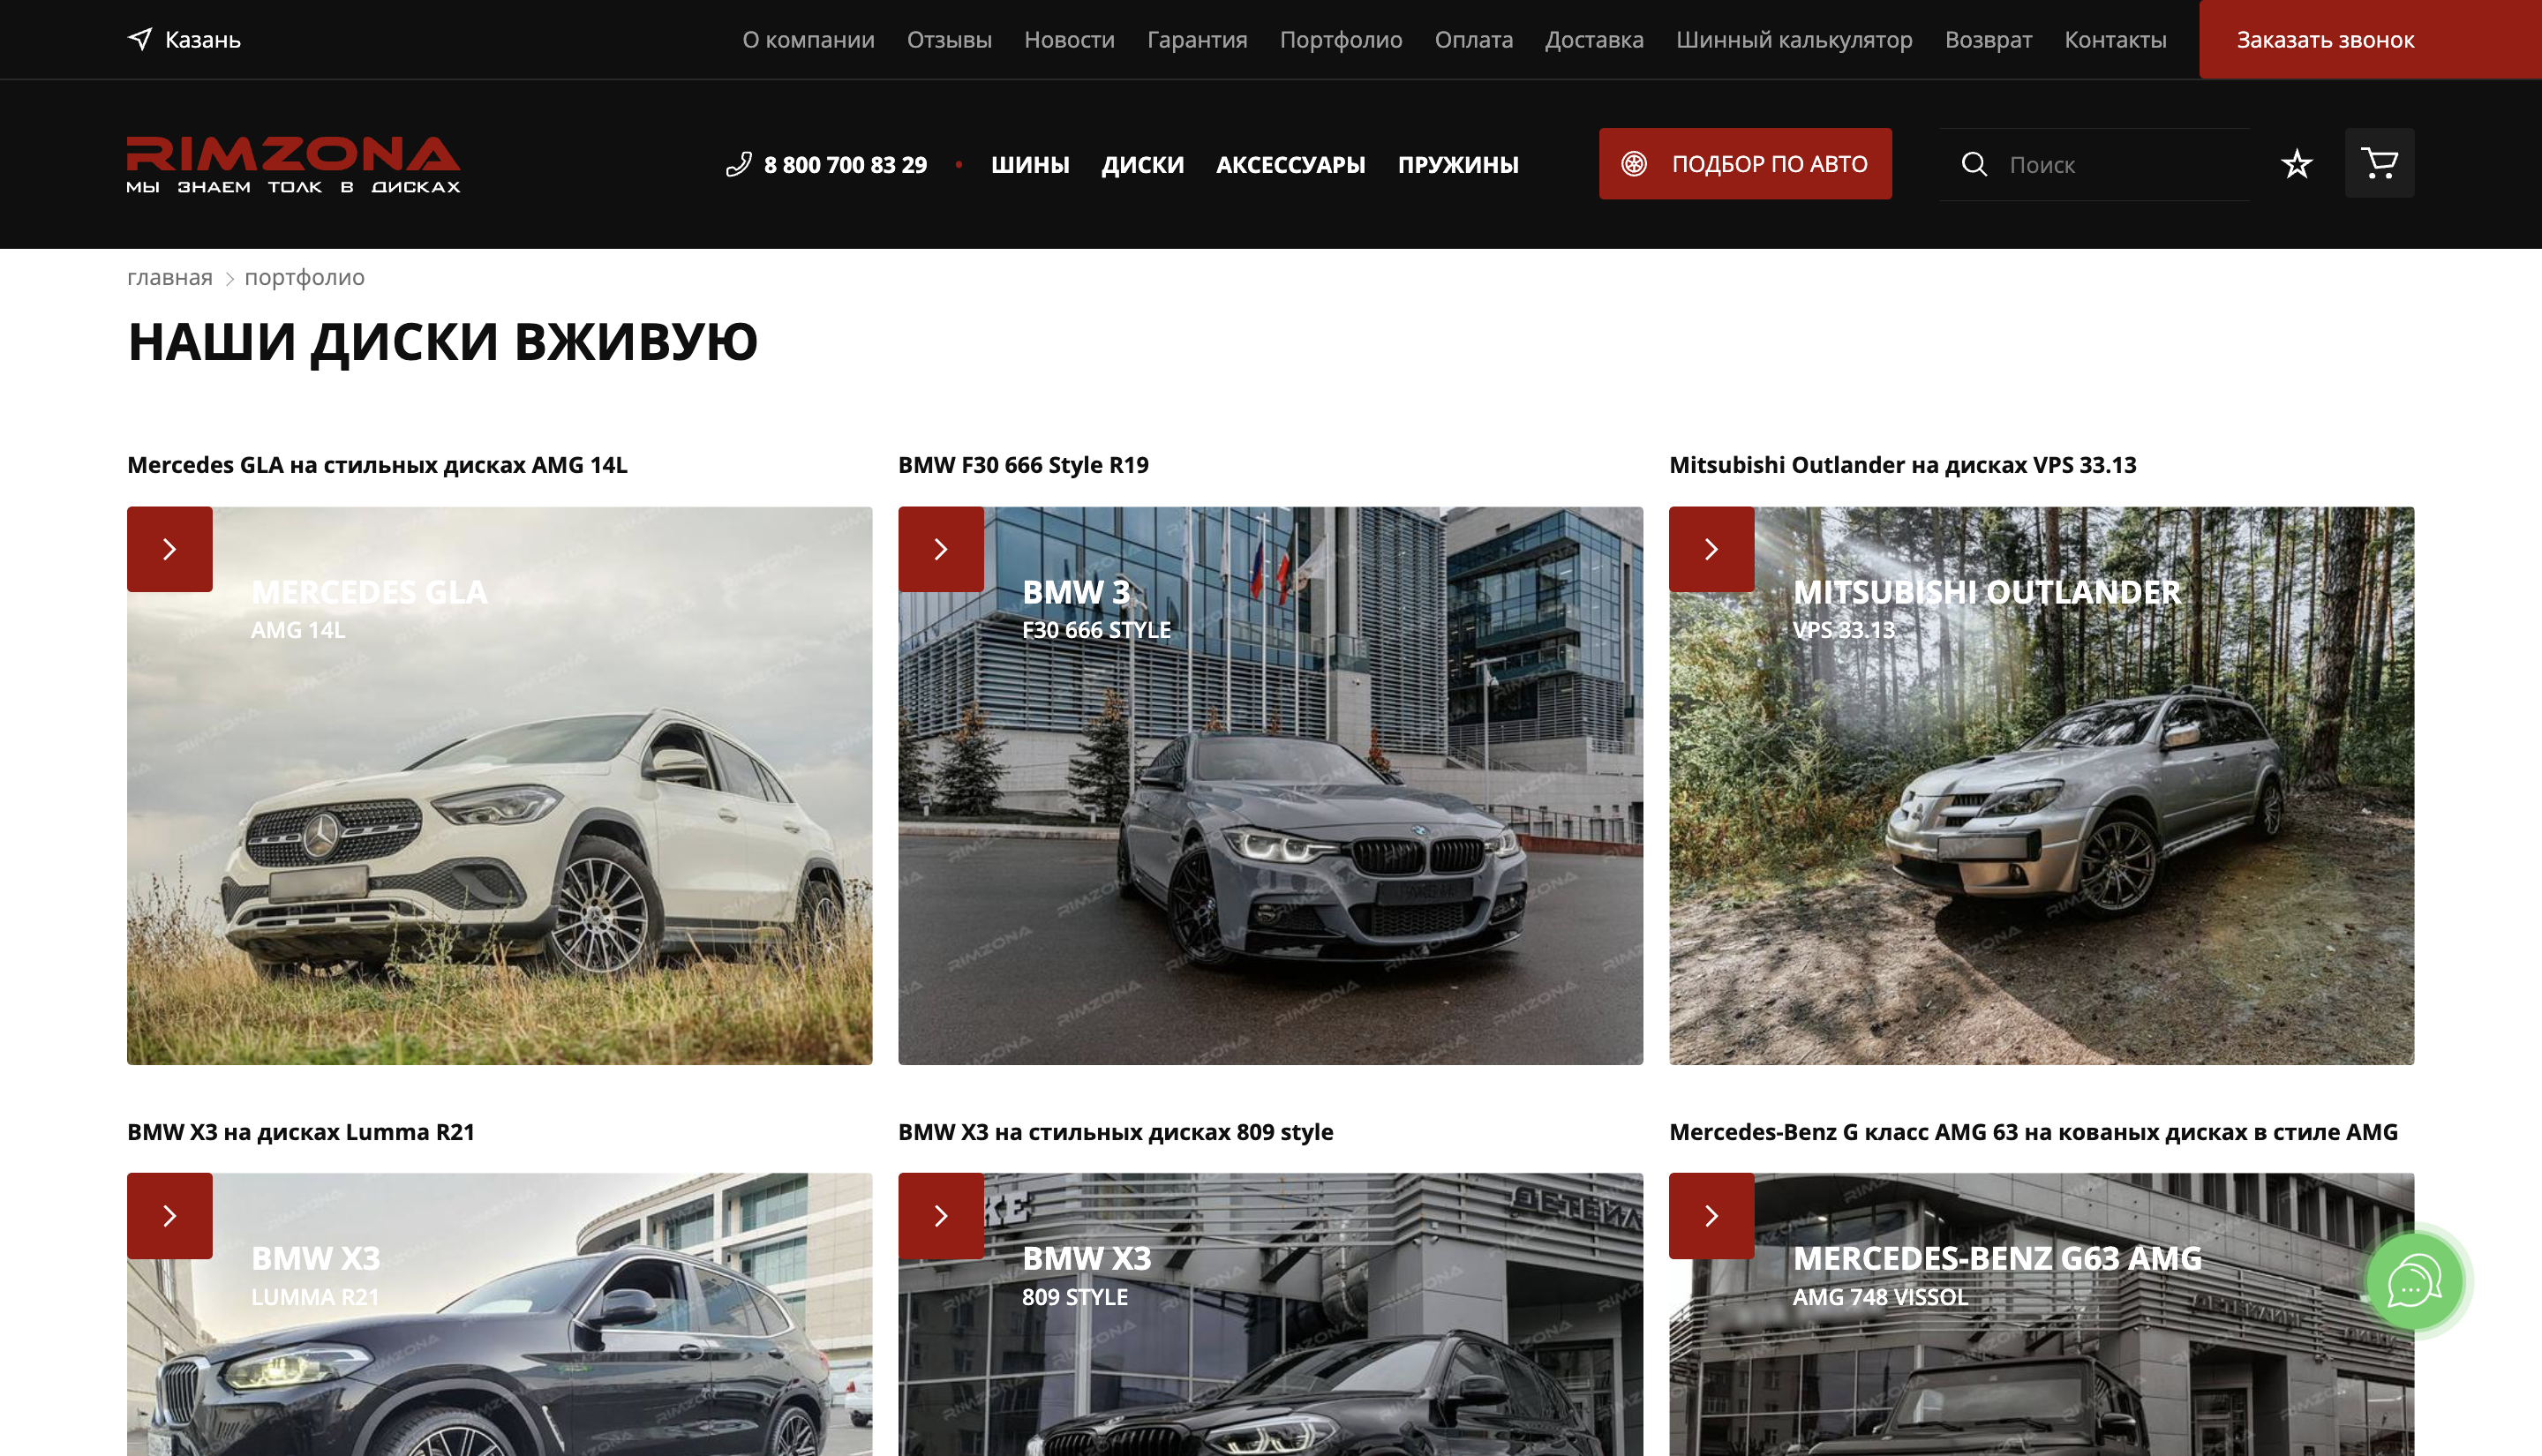The image size is (2542, 1456).
Task: Click the ПОДБОР ПО АВТО button
Action: 1744,164
